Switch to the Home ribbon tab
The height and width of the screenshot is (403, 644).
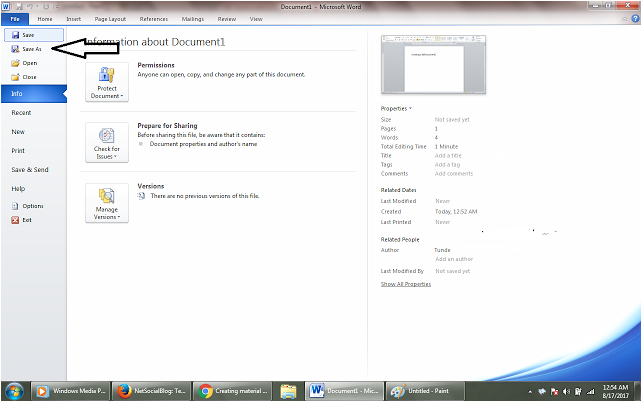coord(45,19)
